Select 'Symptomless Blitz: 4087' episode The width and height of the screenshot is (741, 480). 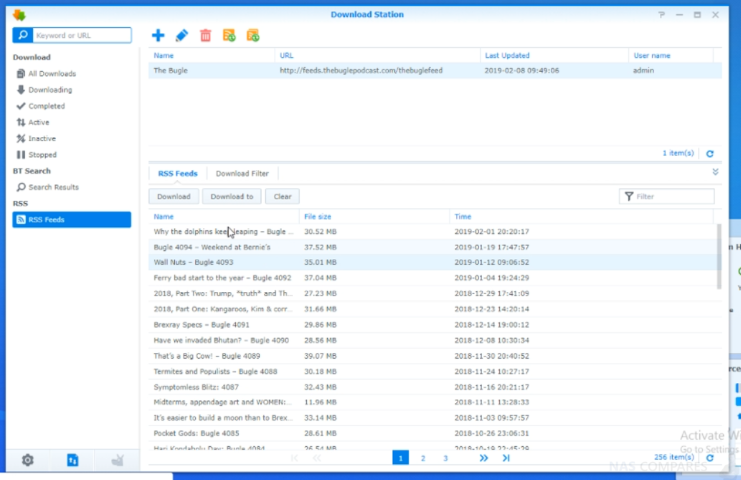click(x=435, y=387)
